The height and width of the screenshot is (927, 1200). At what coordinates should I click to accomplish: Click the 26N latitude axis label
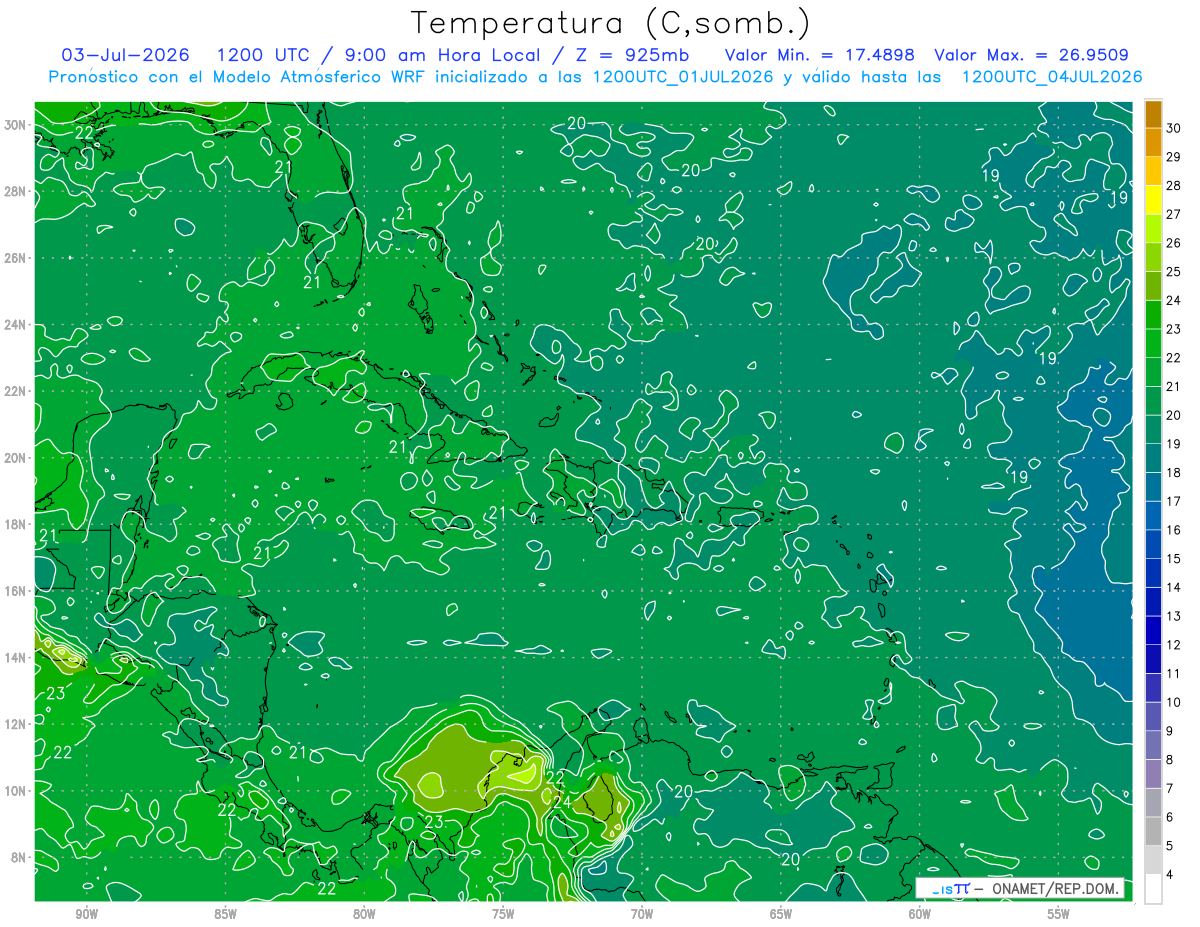tap(16, 258)
